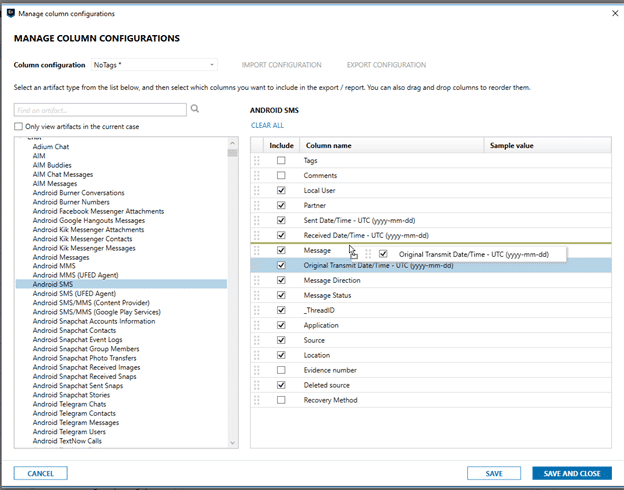Select Android TextNow Calls artifact
Image resolution: width=624 pixels, height=490 pixels.
[x=67, y=441]
